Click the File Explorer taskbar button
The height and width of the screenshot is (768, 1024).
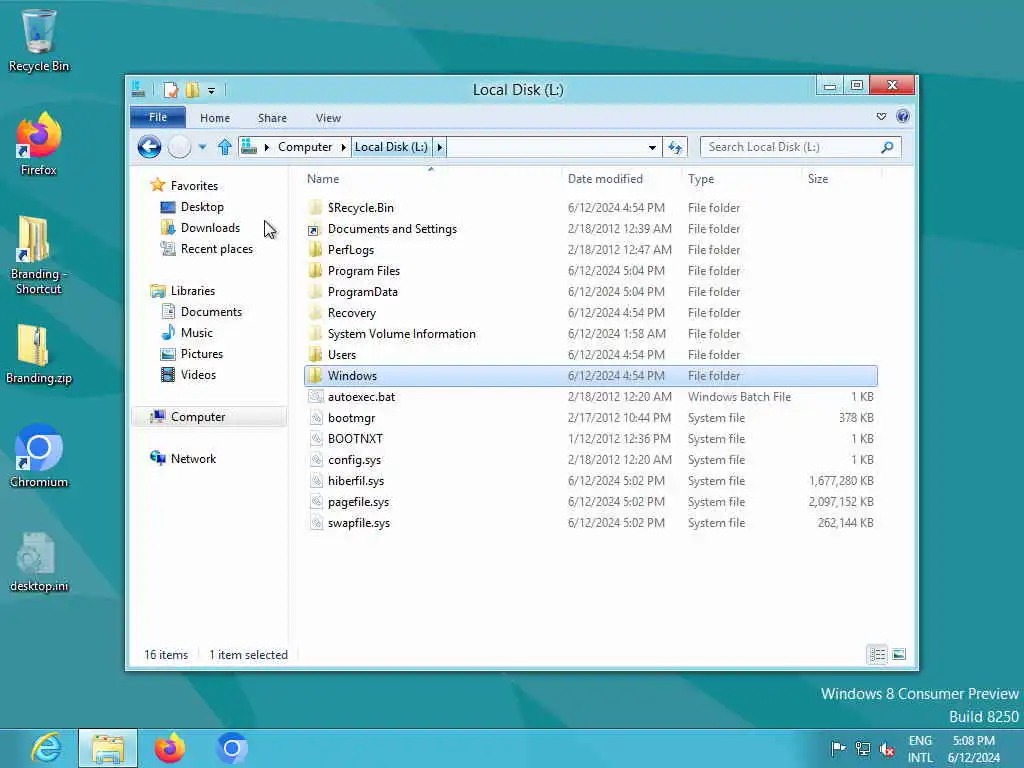[x=108, y=748]
